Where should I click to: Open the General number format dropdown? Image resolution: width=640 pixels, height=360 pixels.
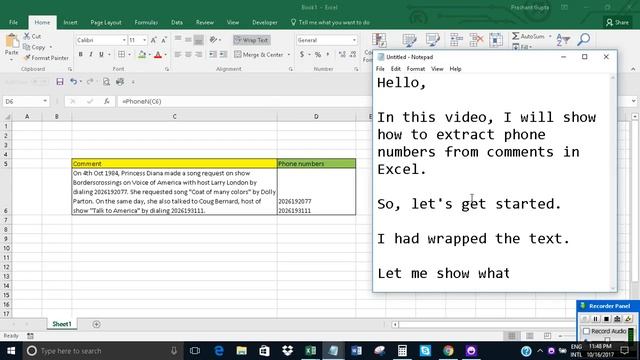coord(354,40)
